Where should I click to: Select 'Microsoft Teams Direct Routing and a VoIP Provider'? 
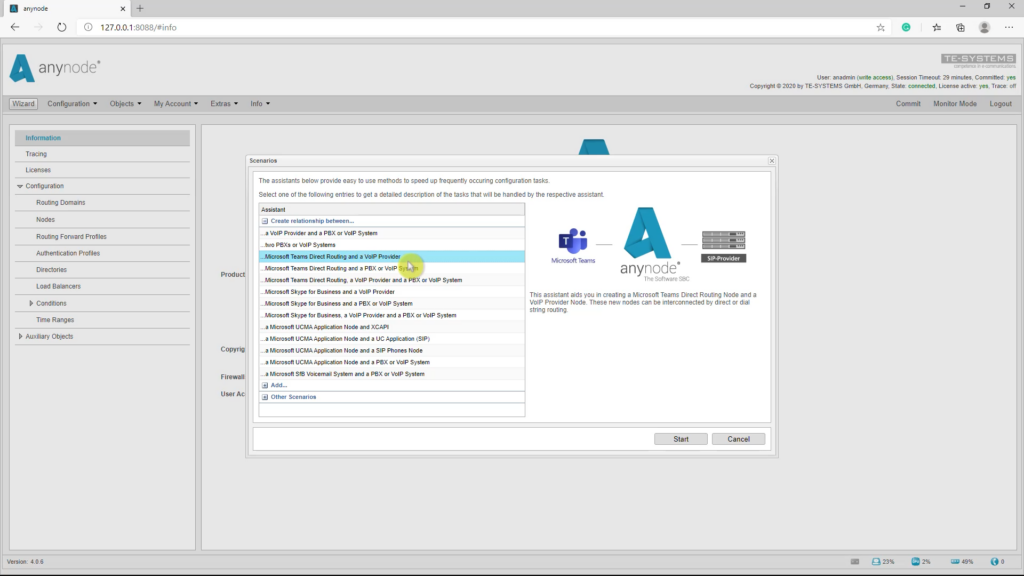click(392, 257)
